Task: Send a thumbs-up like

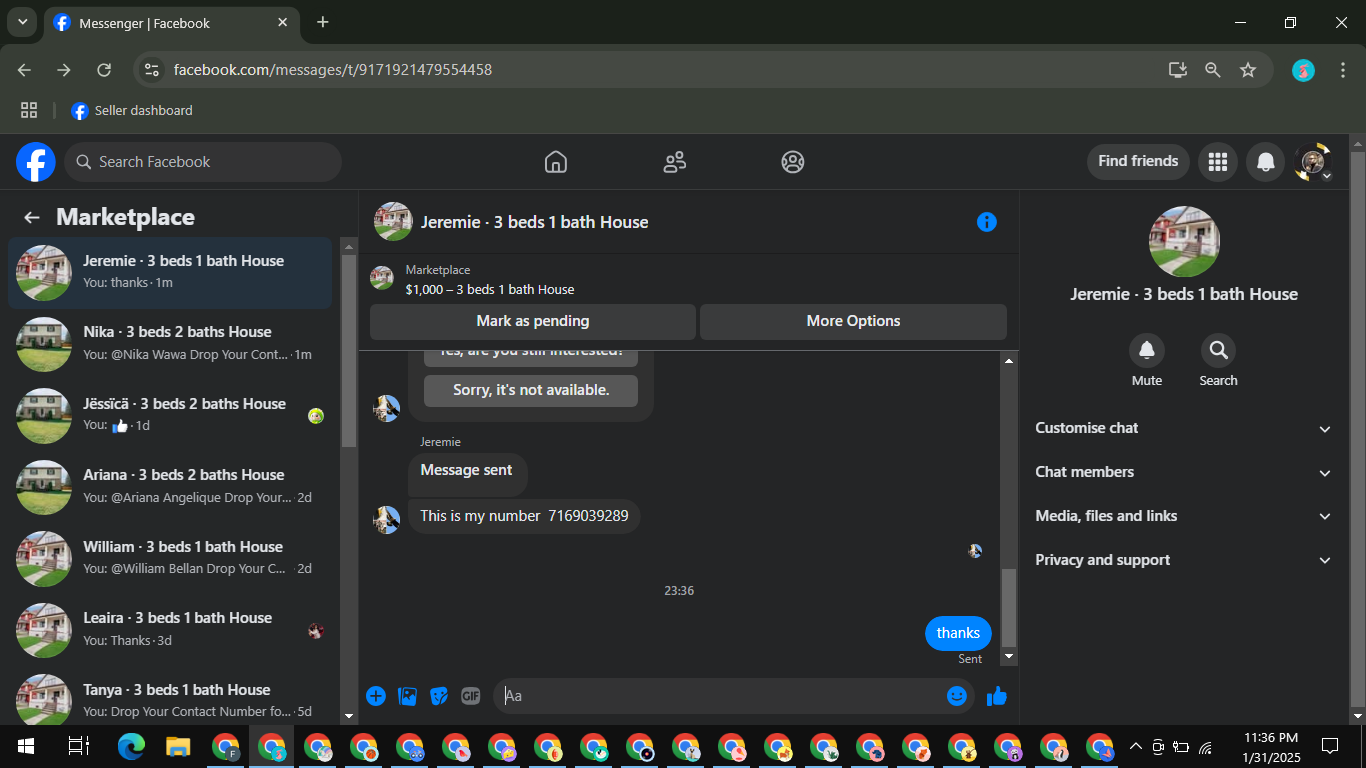Action: (997, 696)
